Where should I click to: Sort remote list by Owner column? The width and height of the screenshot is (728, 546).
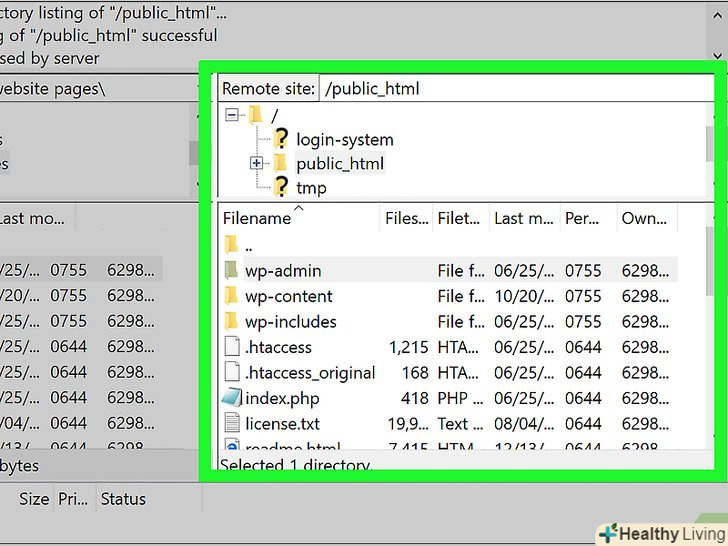click(647, 218)
